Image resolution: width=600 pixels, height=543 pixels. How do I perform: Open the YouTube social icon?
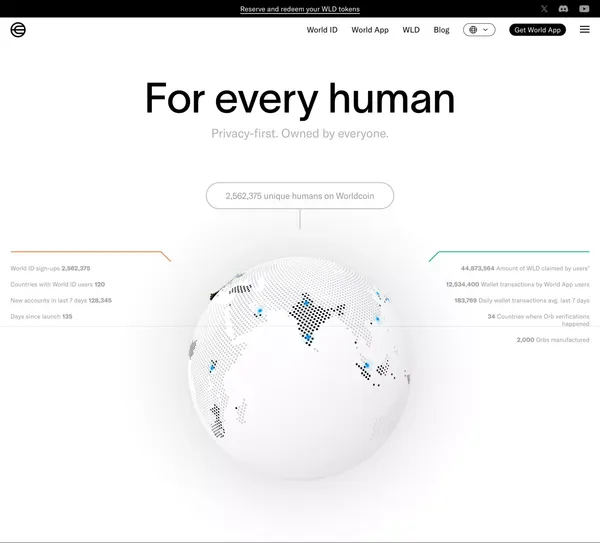pos(584,8)
